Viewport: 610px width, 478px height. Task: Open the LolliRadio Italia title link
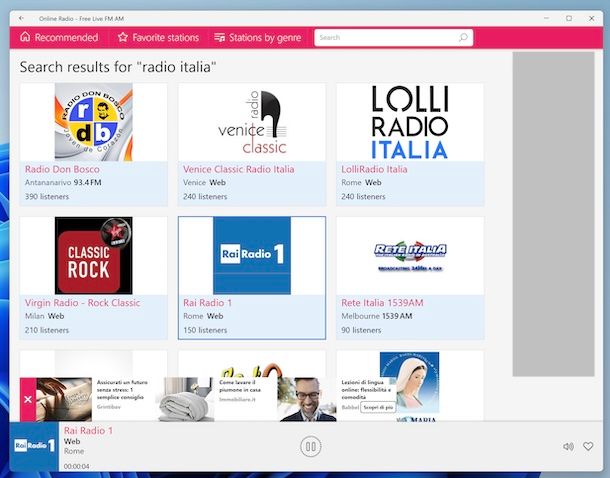coord(374,169)
